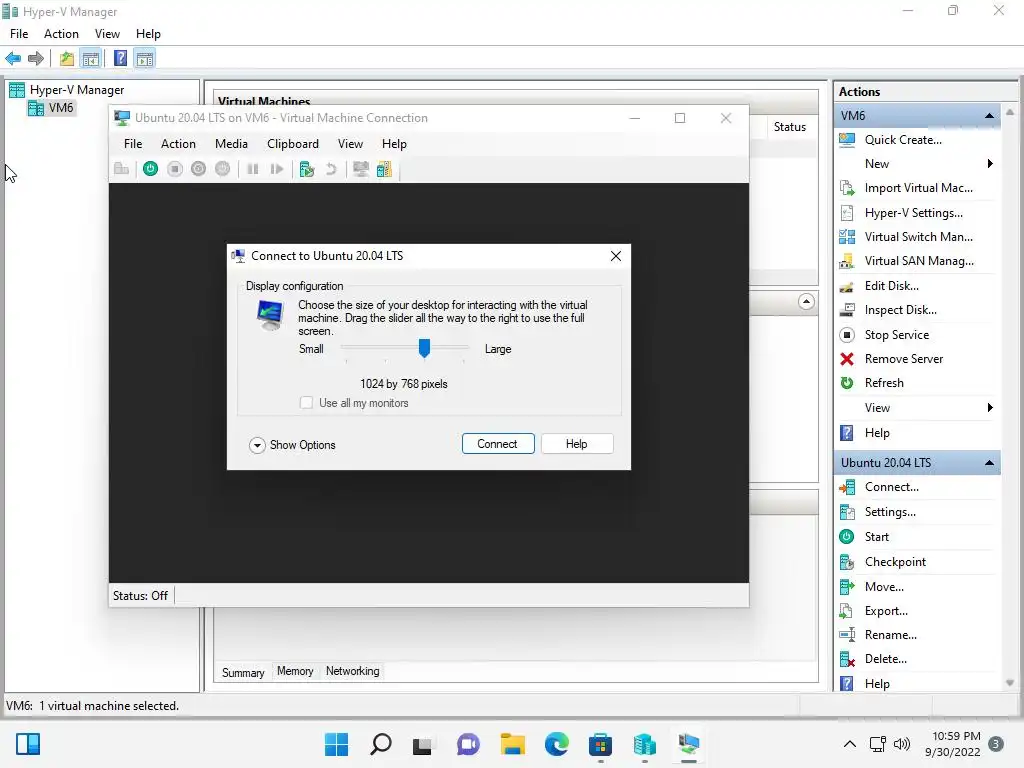Click the Save state icon in VM toolbar

[x=223, y=169]
